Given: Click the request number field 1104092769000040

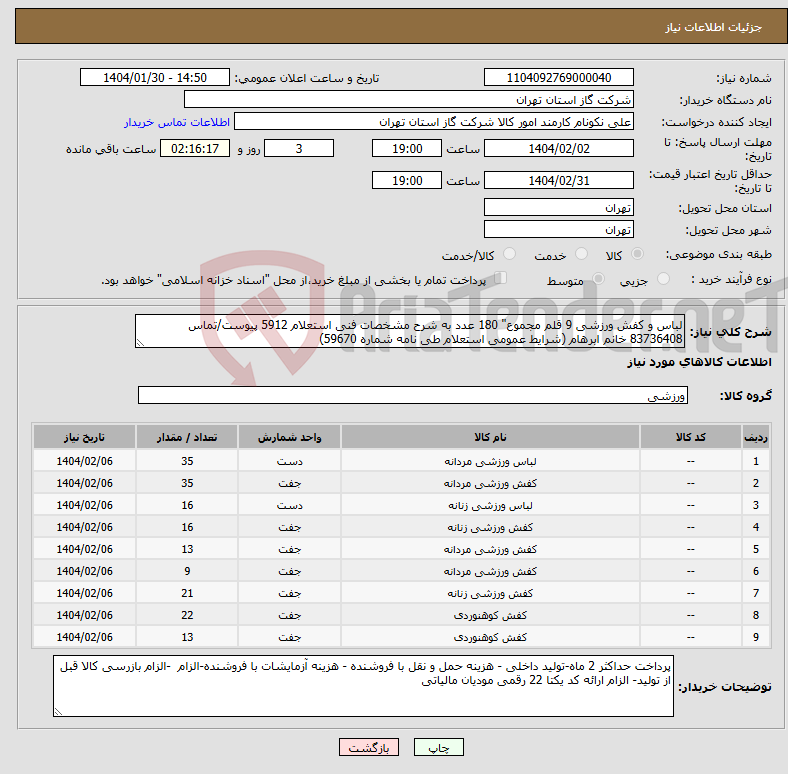Looking at the screenshot, I should (x=558, y=77).
